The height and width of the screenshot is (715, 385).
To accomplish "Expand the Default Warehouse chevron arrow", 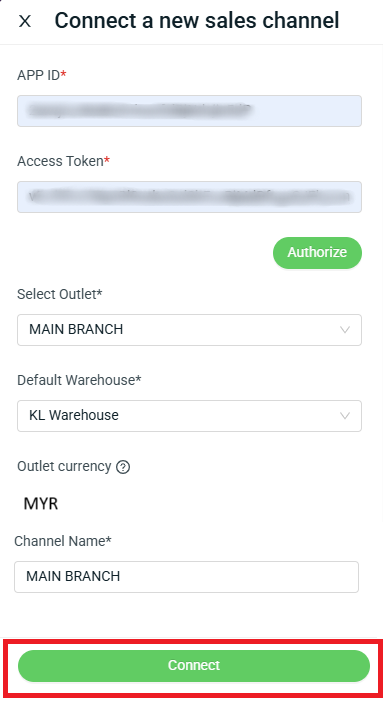I will click(x=345, y=416).
